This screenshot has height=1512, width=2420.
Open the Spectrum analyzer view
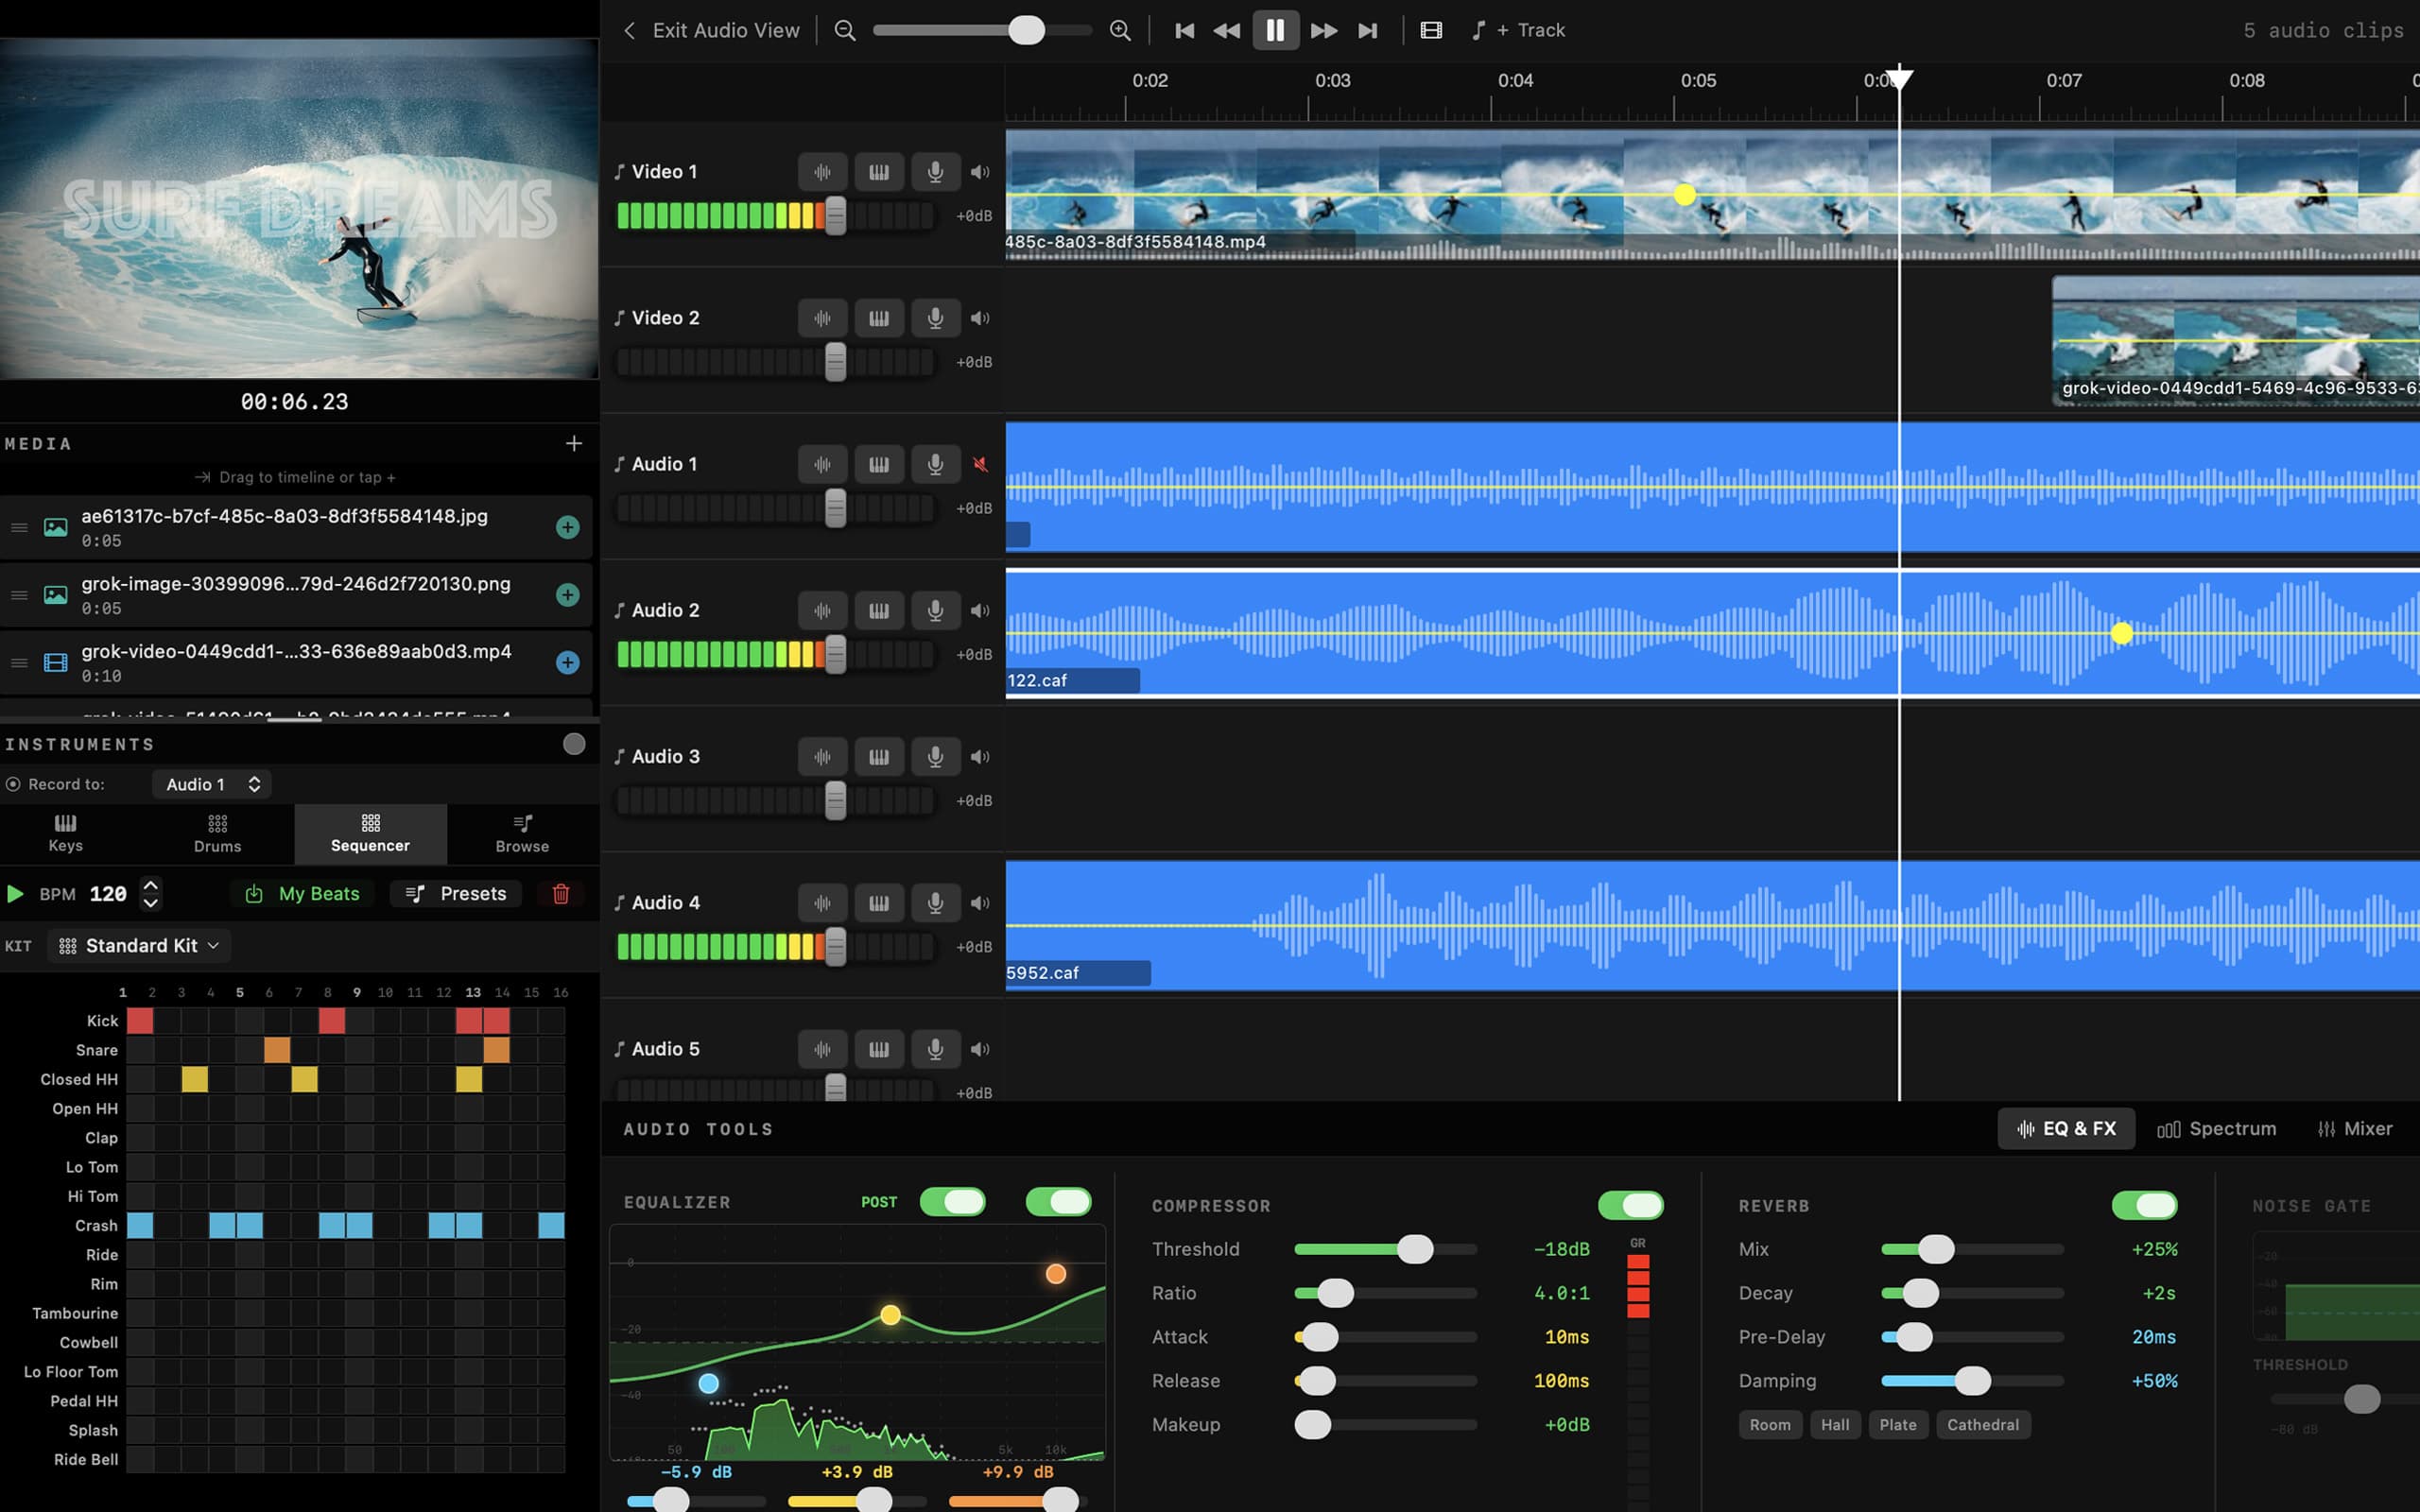(2218, 1128)
